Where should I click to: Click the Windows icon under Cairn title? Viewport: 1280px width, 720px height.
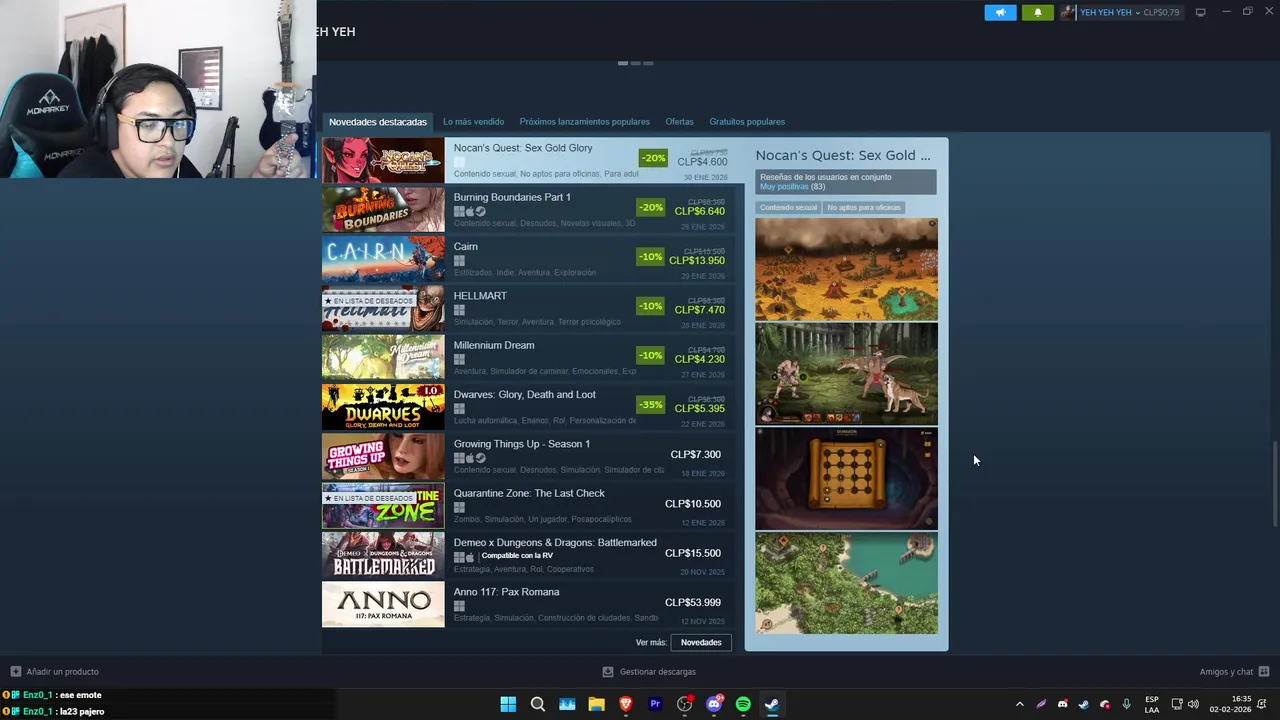(459, 261)
